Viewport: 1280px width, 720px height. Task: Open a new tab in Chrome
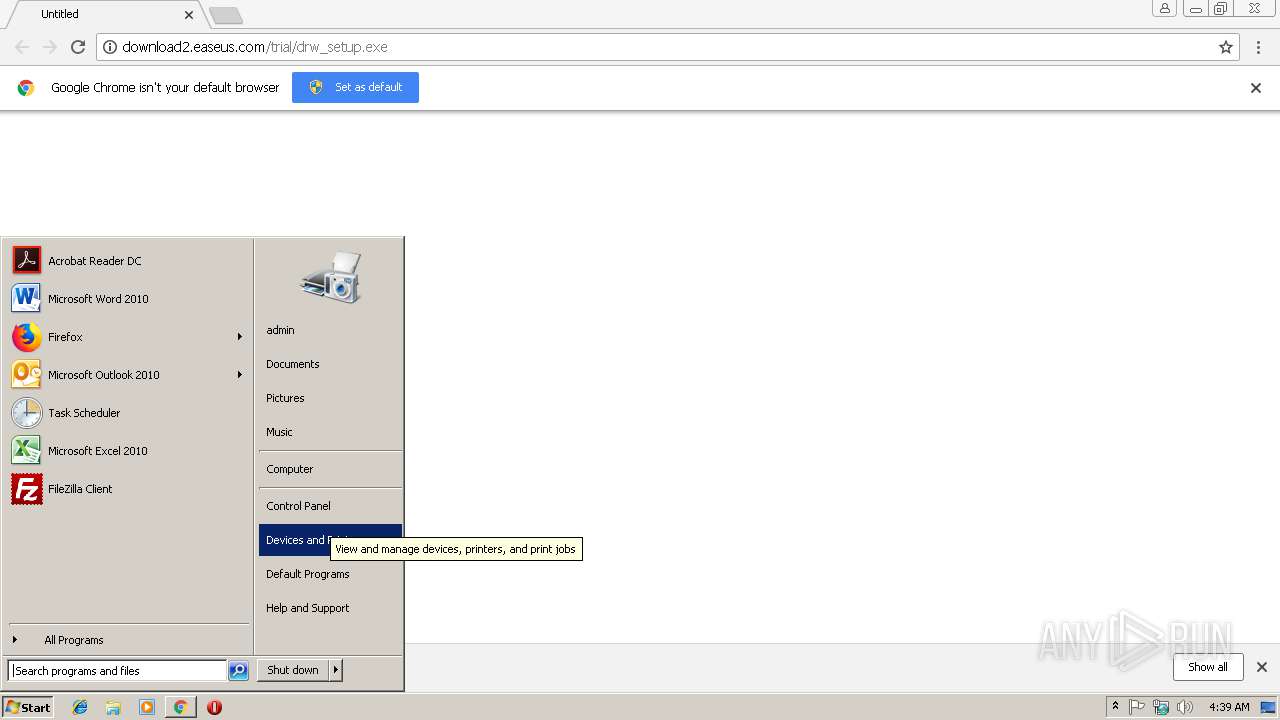[226, 15]
